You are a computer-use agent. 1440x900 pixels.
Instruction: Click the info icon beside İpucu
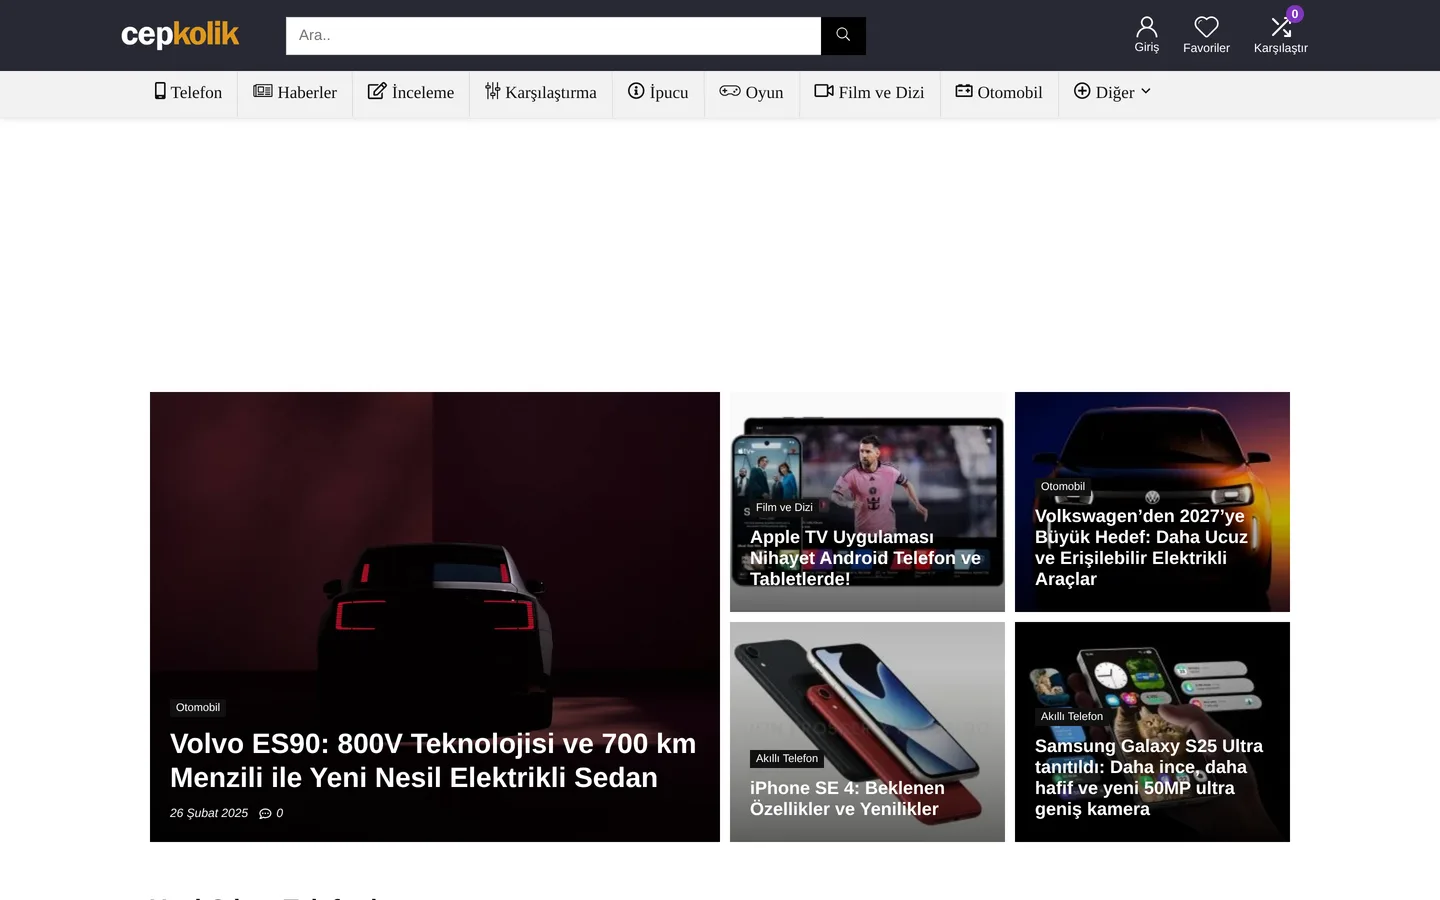(x=636, y=91)
